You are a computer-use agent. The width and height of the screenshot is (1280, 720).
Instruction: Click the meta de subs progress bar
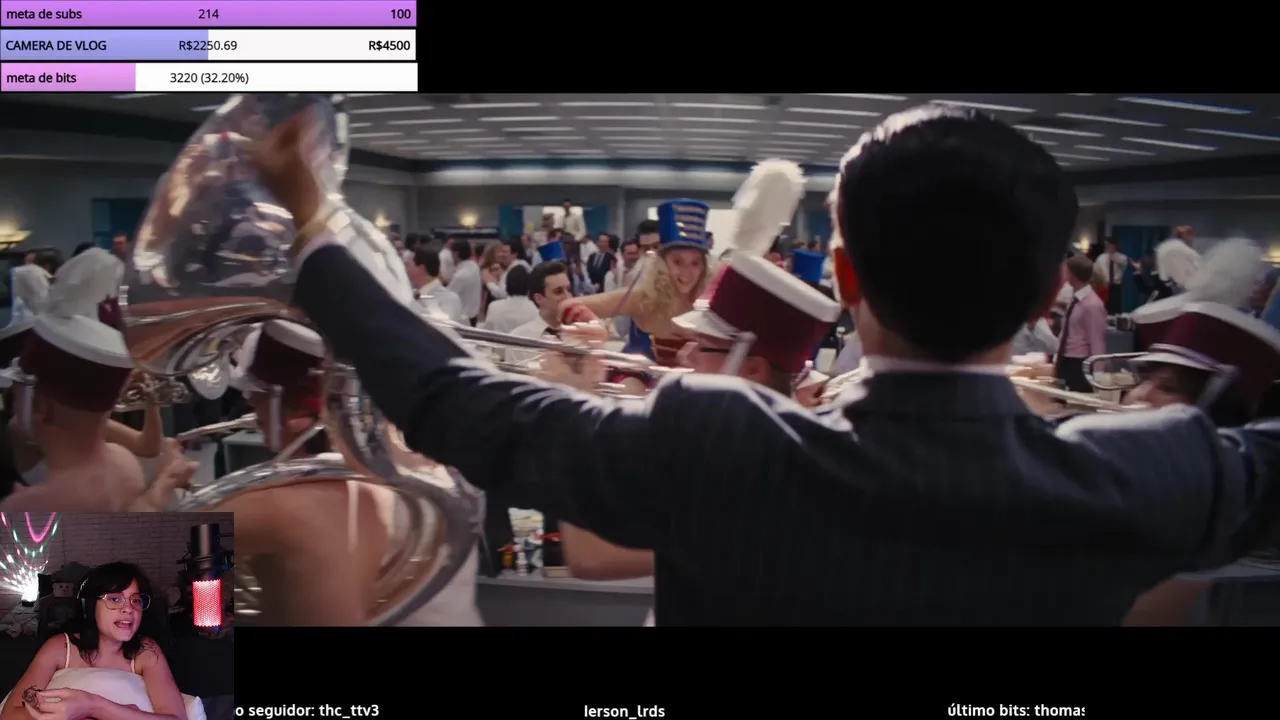(208, 14)
